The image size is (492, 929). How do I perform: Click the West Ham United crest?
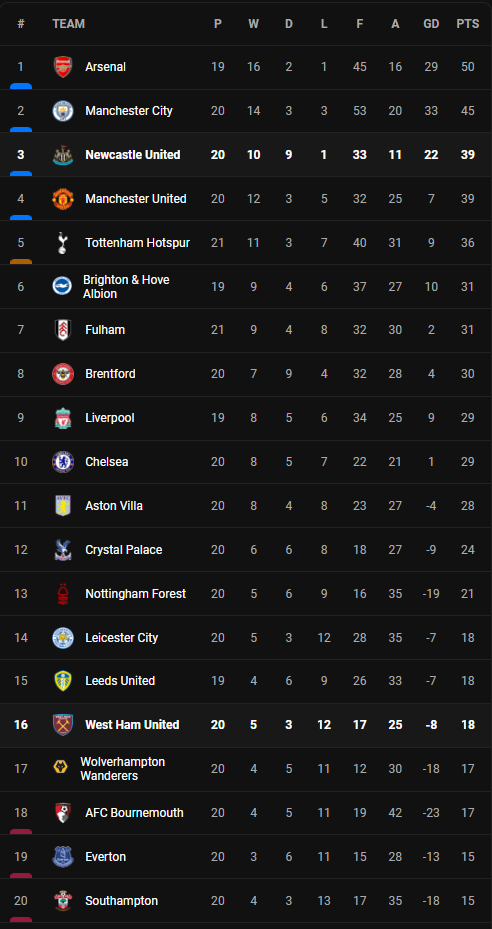coord(62,725)
